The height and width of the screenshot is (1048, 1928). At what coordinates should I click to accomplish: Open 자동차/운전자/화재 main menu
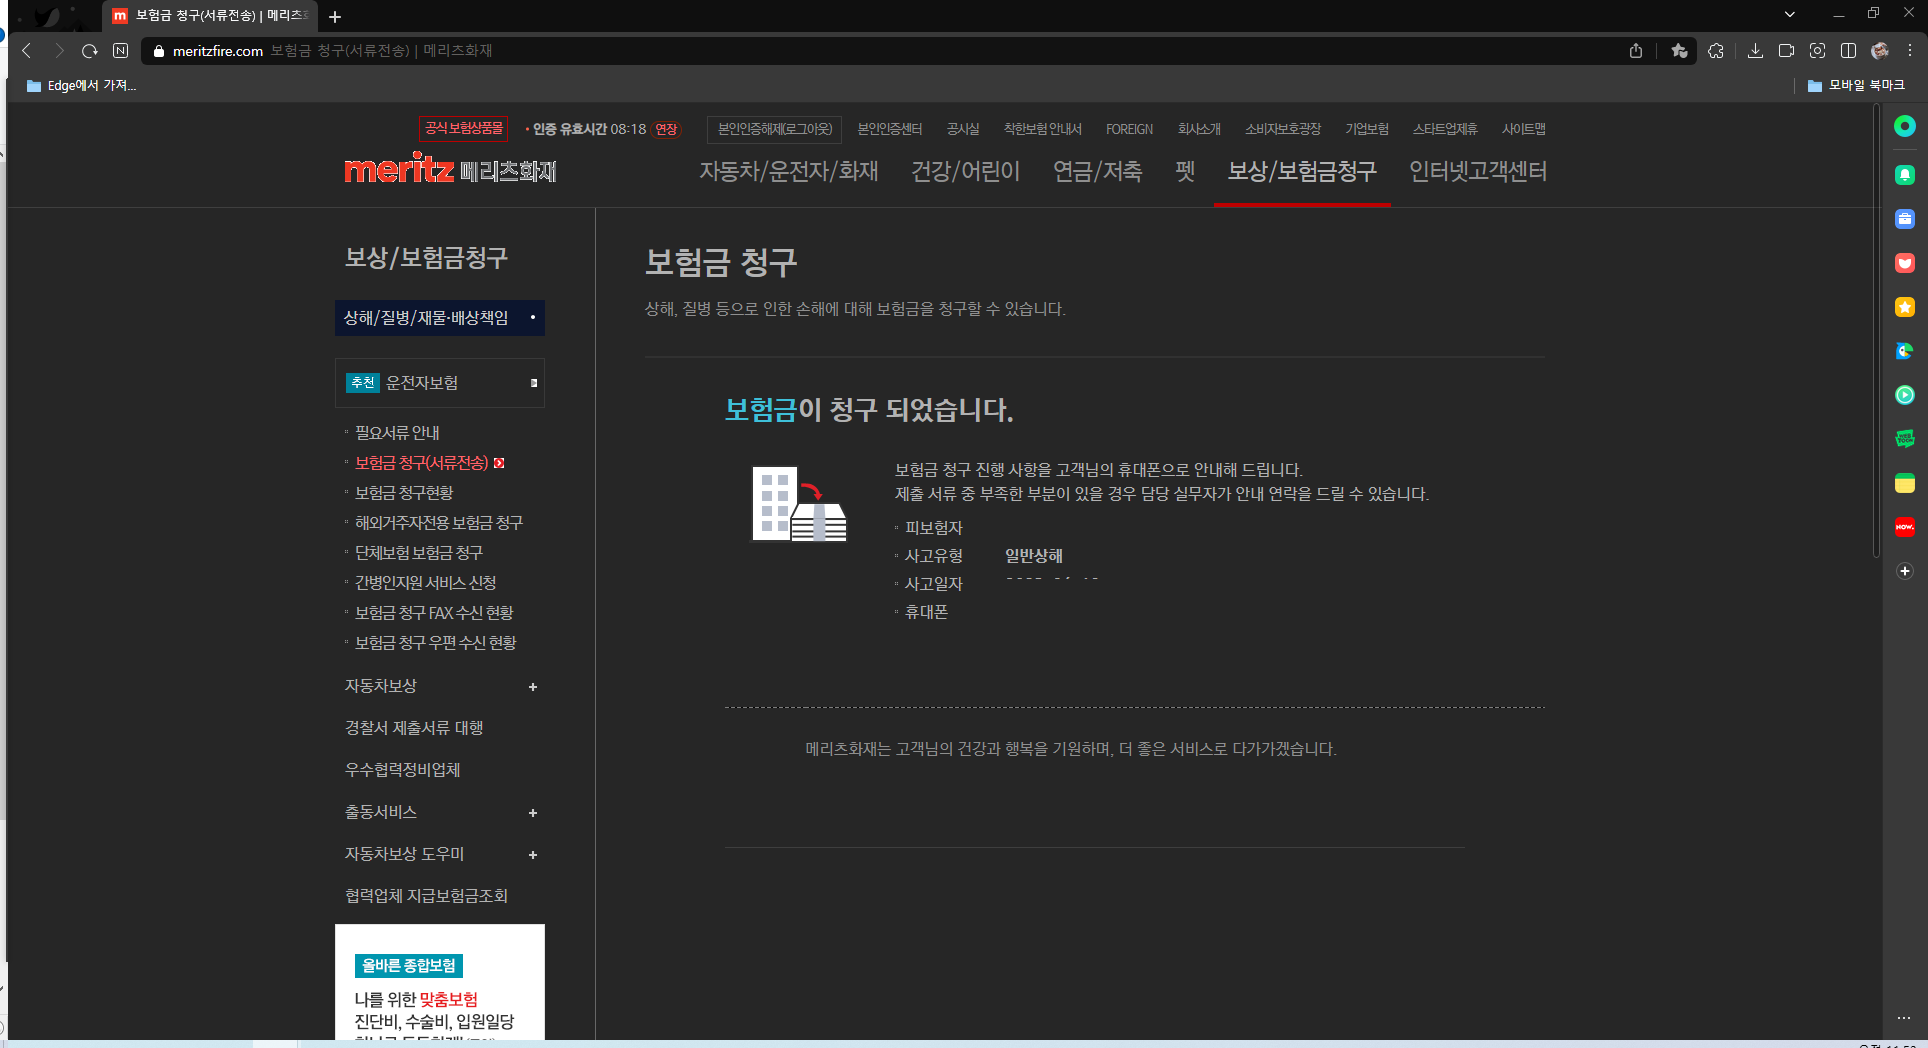pos(789,172)
